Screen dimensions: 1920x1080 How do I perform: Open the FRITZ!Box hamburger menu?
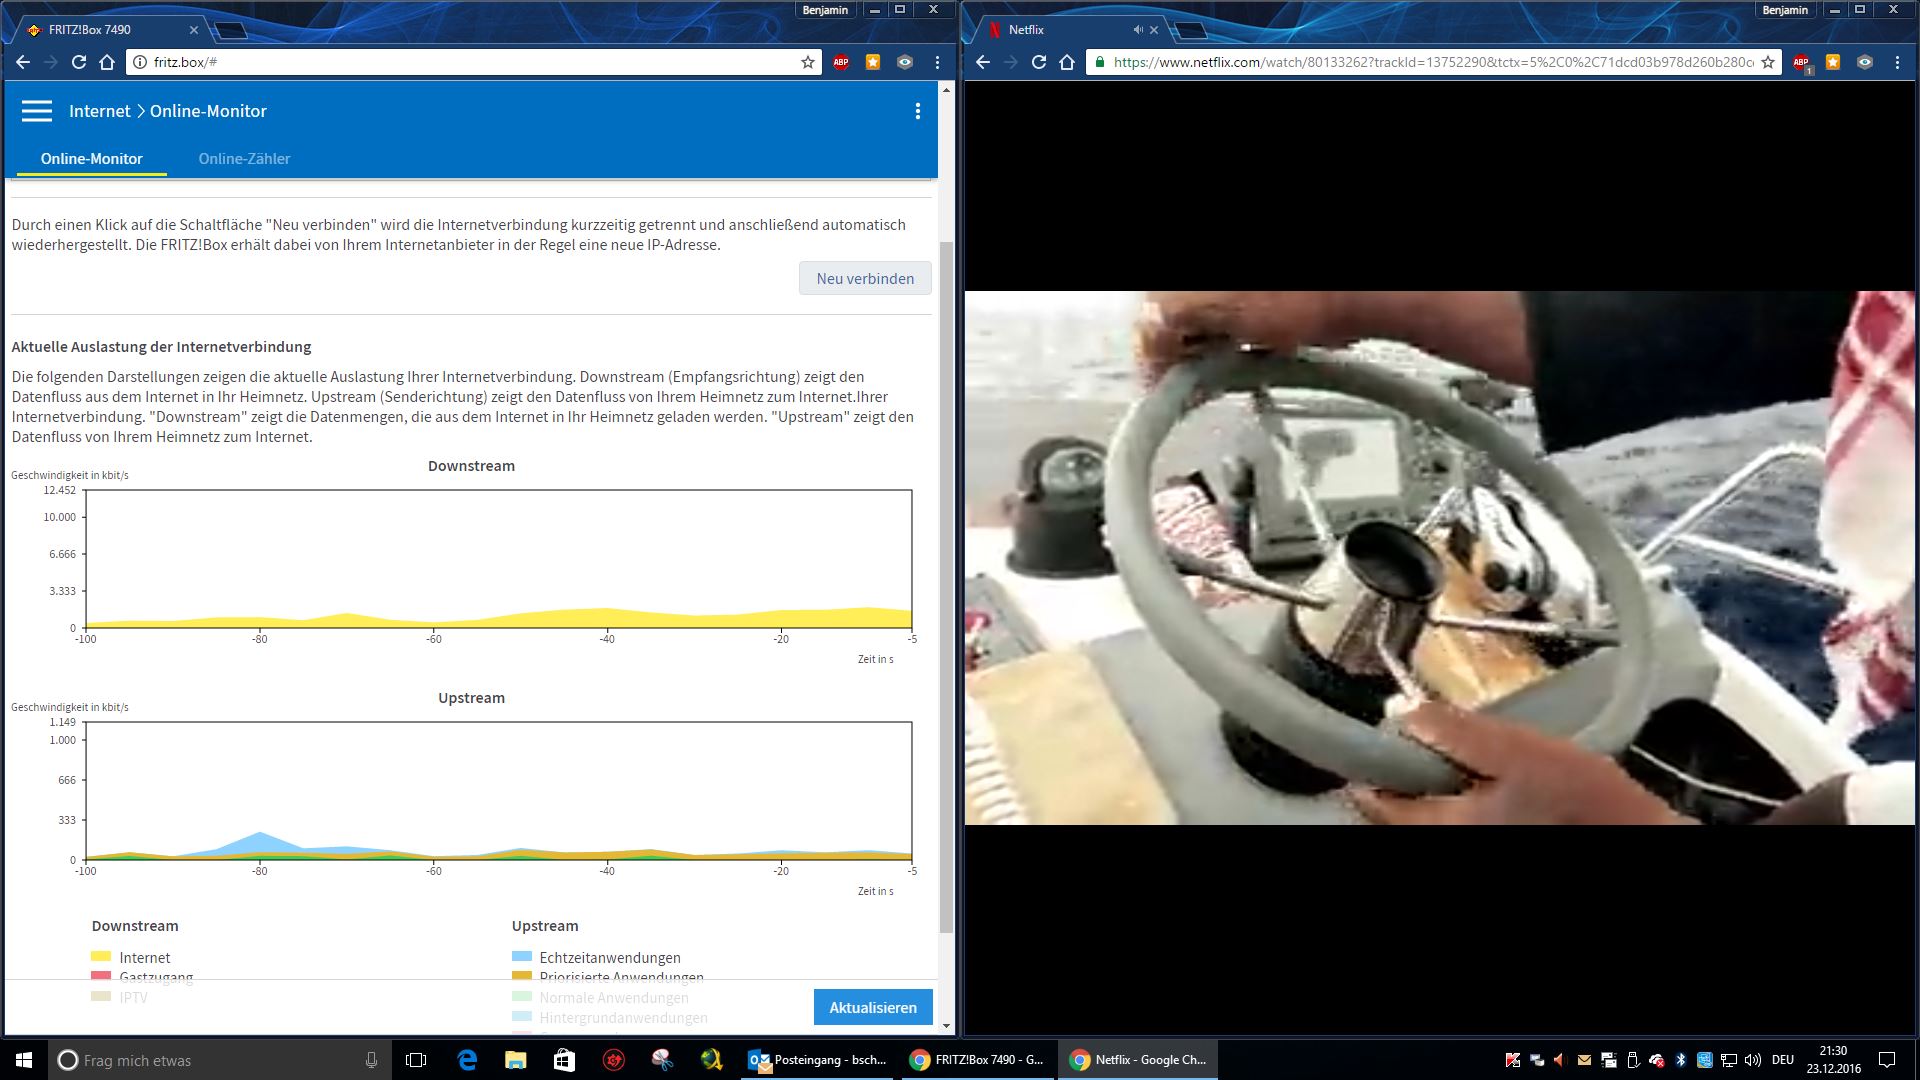click(37, 111)
